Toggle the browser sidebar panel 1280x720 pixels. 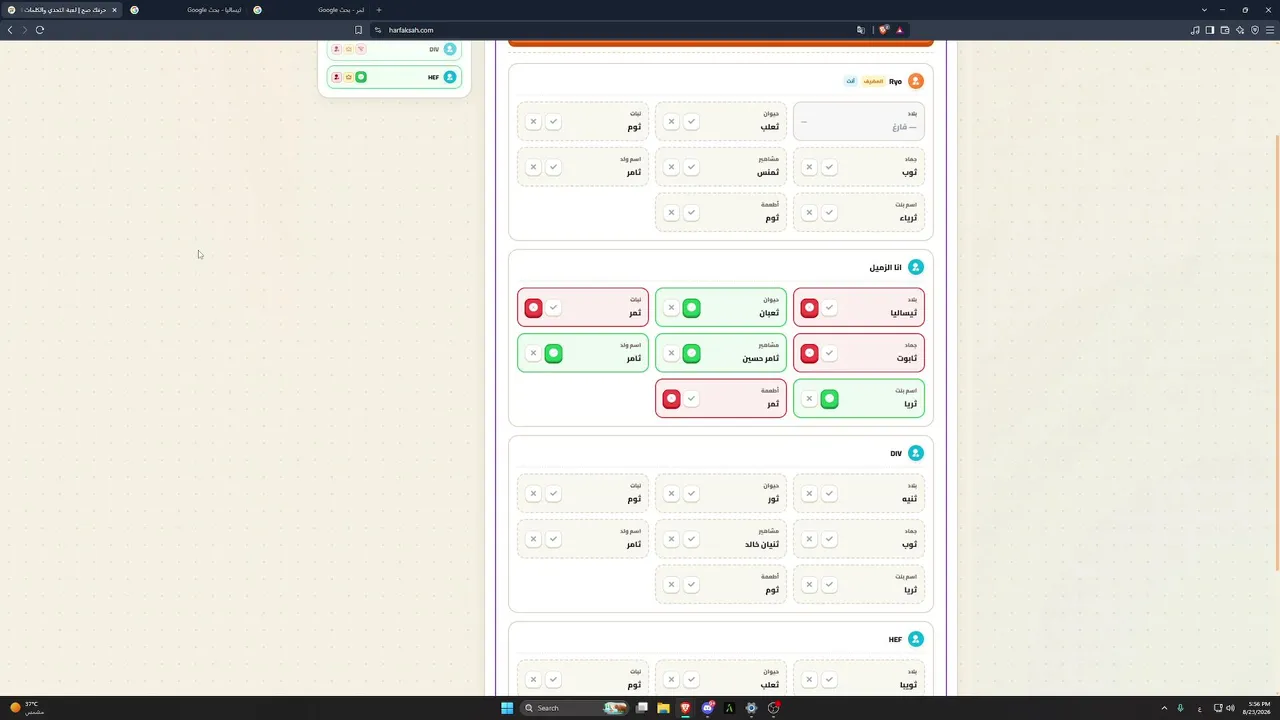click(1210, 30)
